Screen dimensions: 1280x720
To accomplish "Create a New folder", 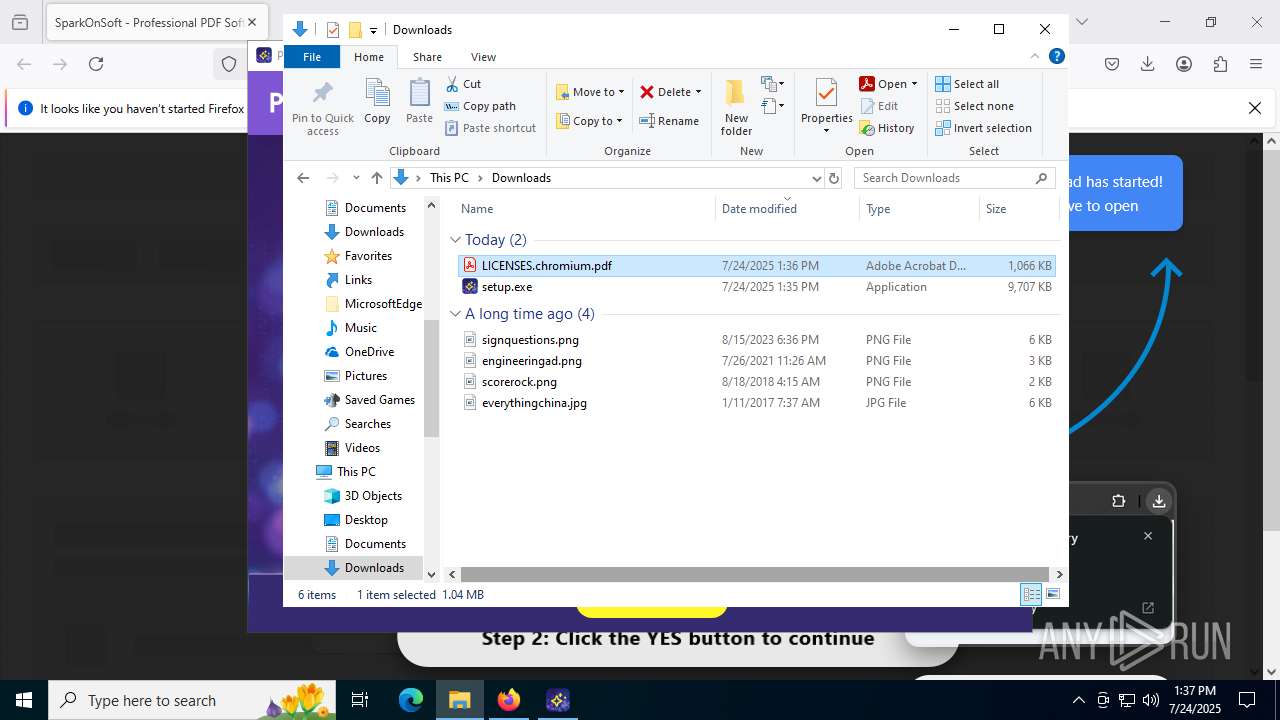I will [736, 107].
